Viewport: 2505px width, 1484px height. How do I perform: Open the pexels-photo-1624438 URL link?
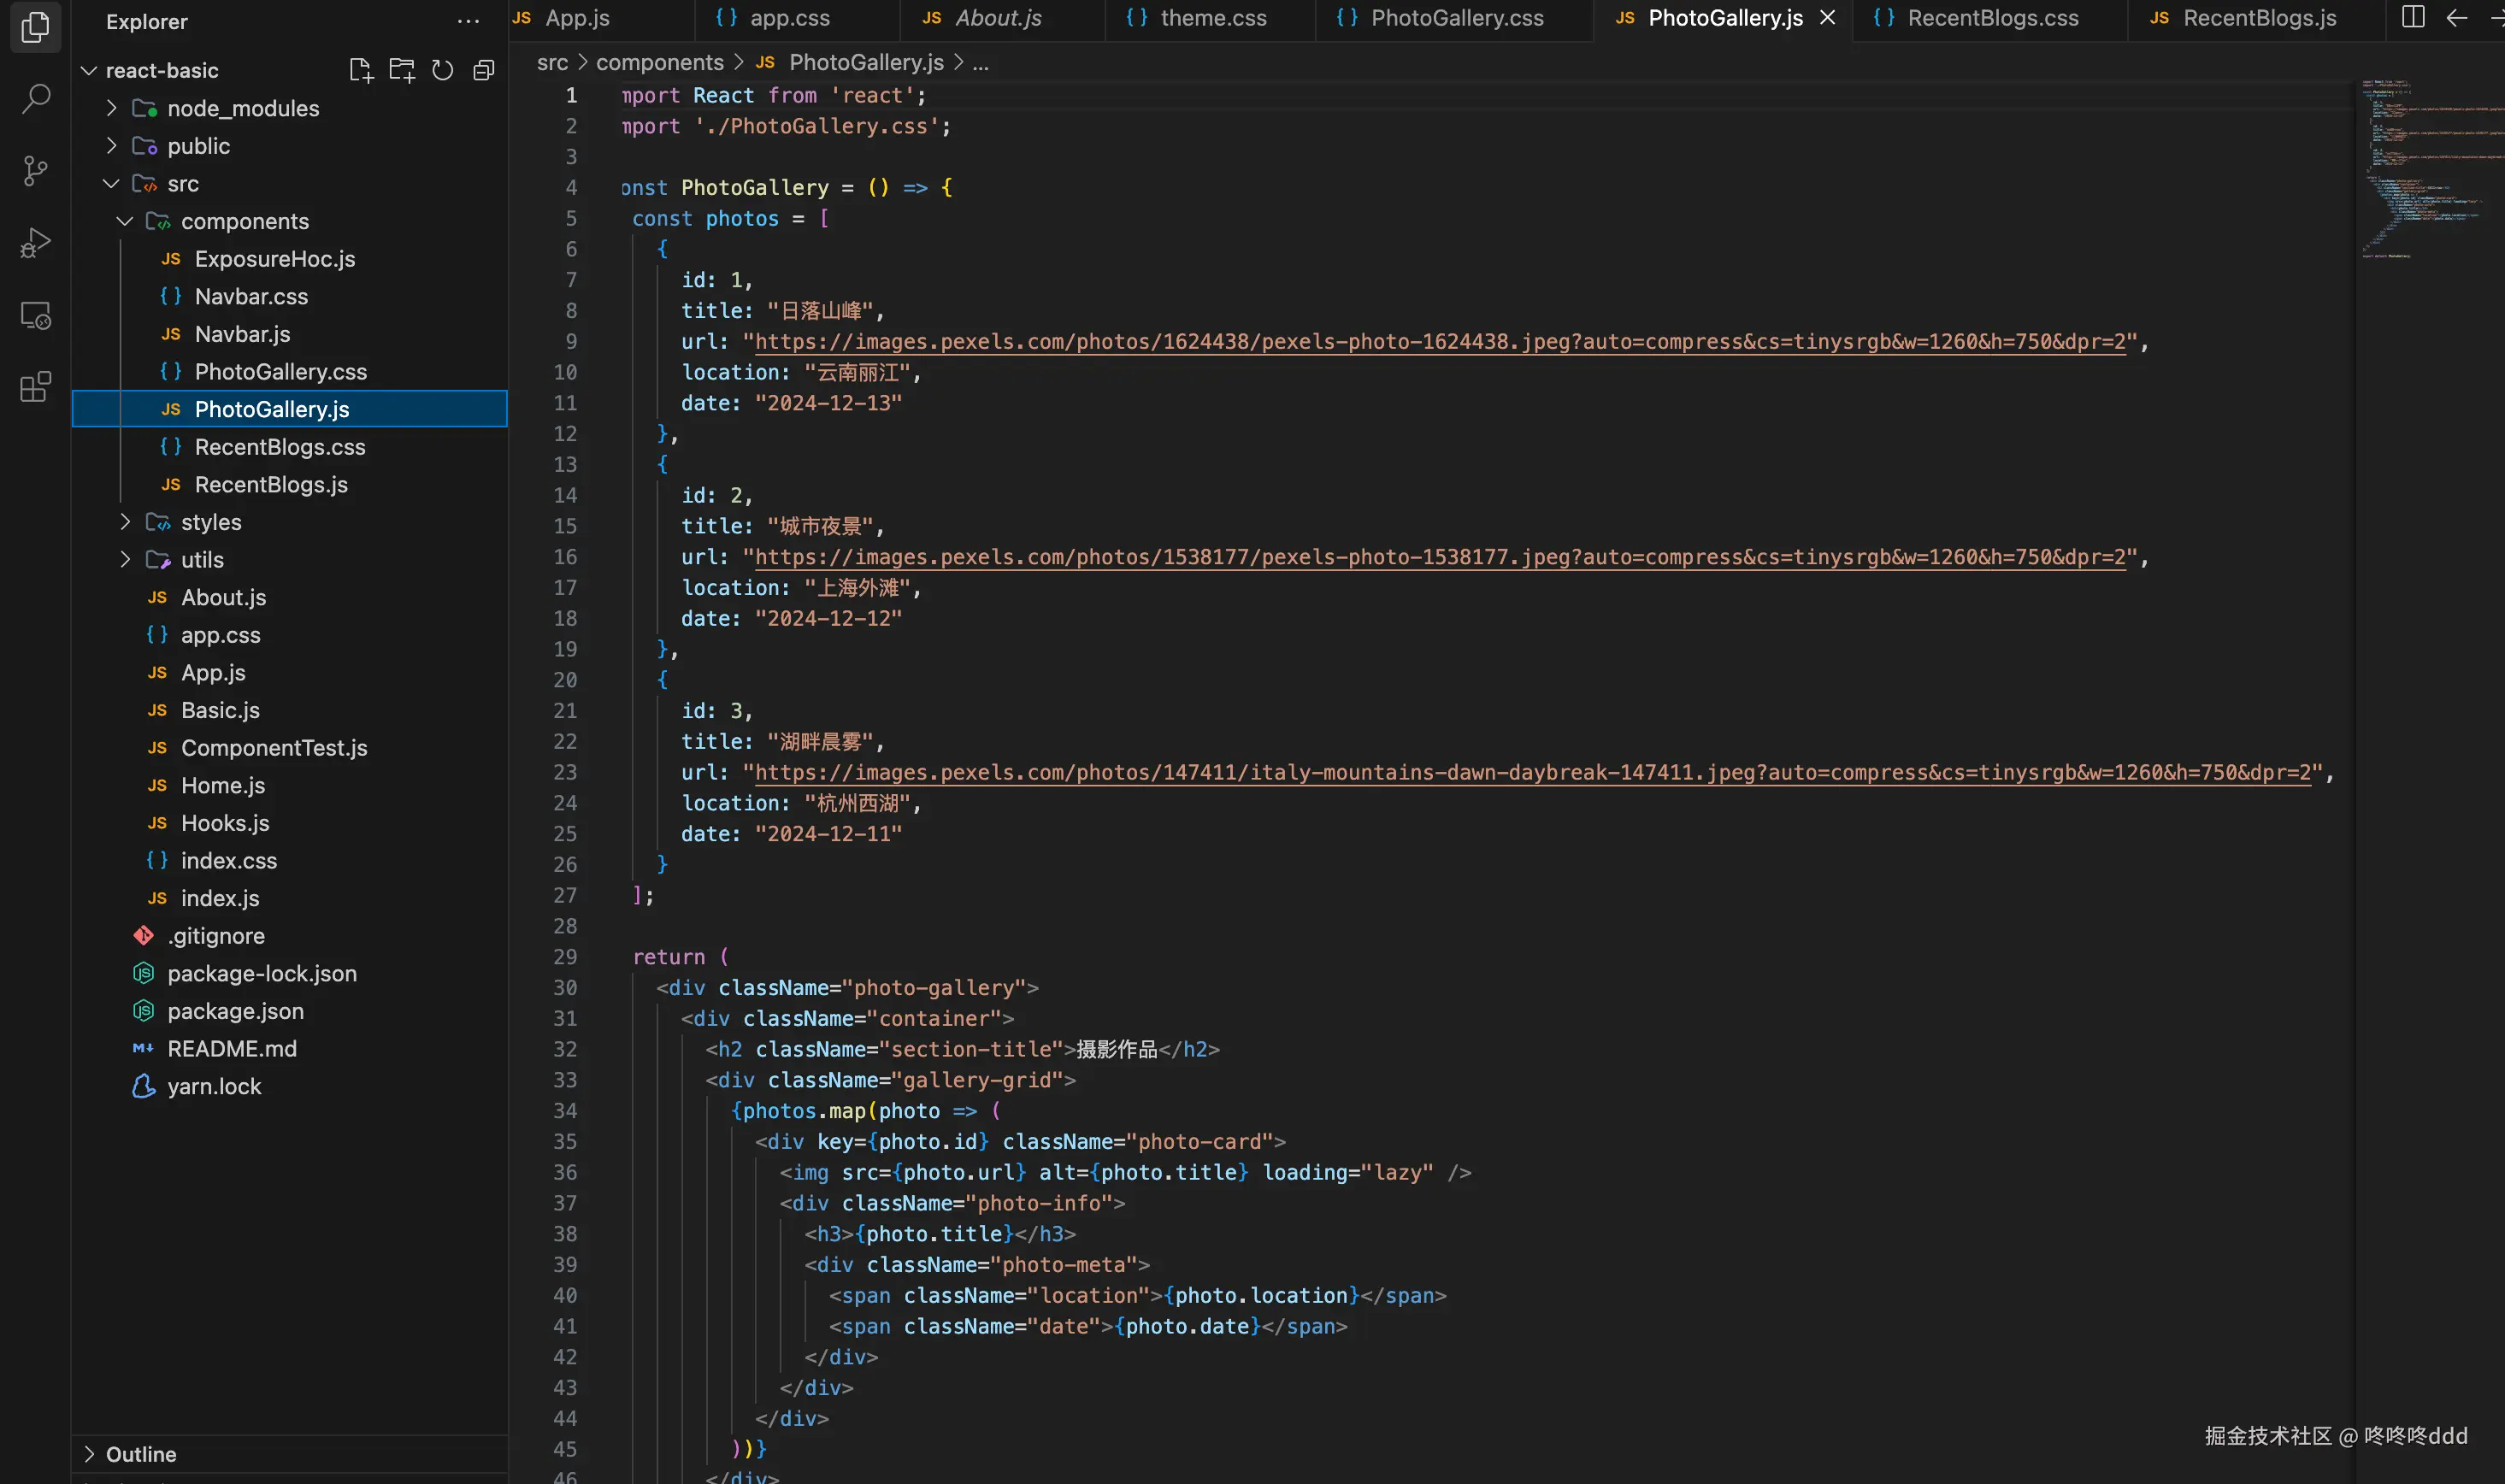coord(1439,342)
